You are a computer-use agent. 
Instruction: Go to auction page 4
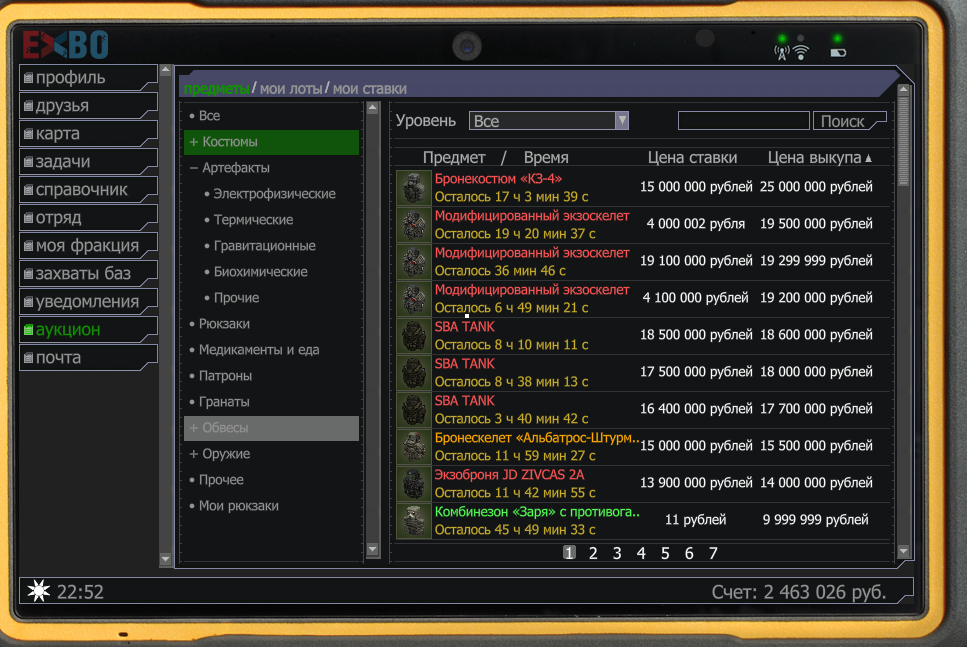(x=641, y=553)
